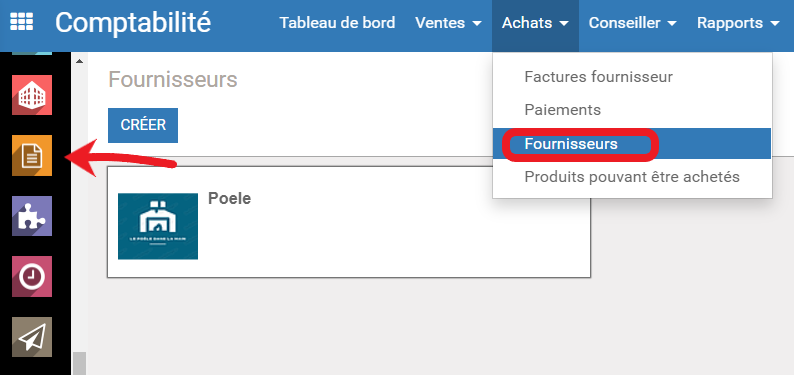Image resolution: width=794 pixels, height=375 pixels.
Task: Click the partially visible teal sidebar icon
Action: [x=32, y=53]
